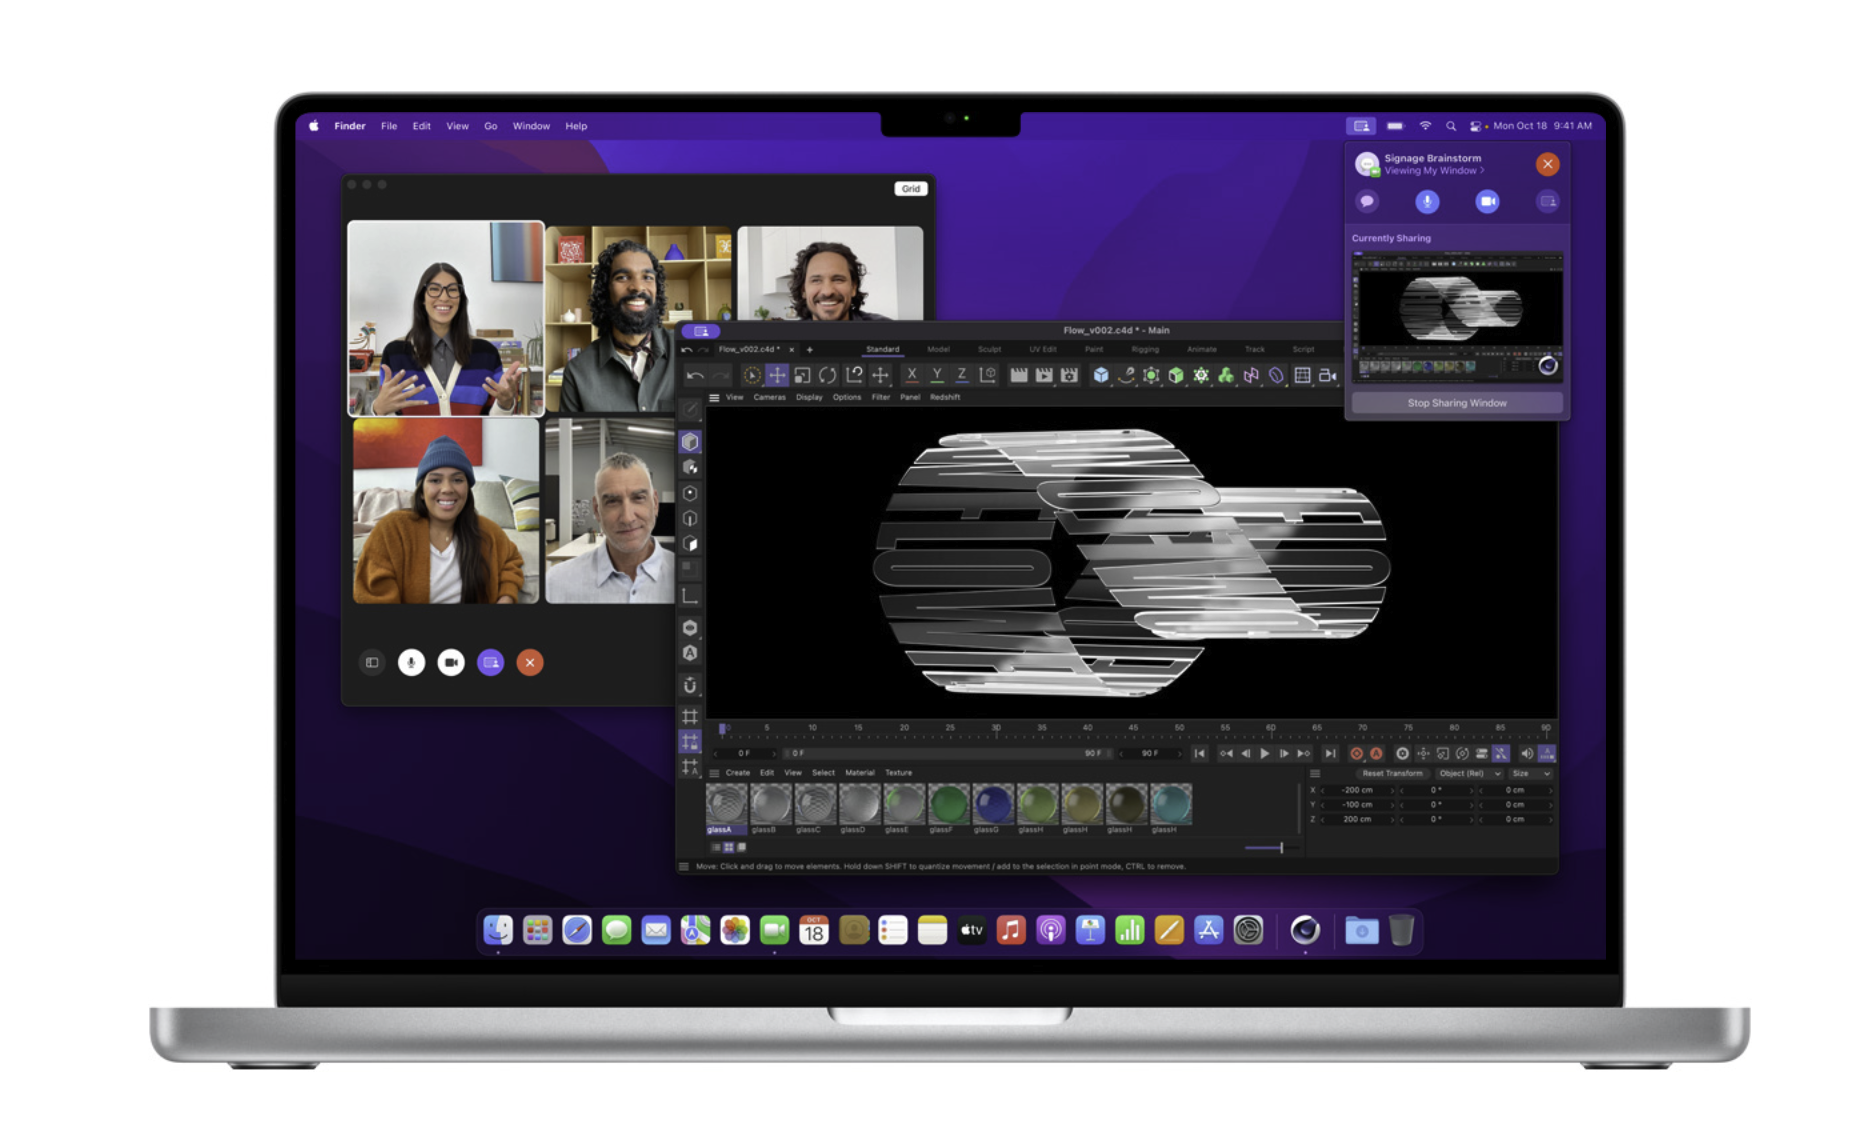Click the Undo arrow in main toolbar
The width and height of the screenshot is (1864, 1126).
[x=694, y=376]
